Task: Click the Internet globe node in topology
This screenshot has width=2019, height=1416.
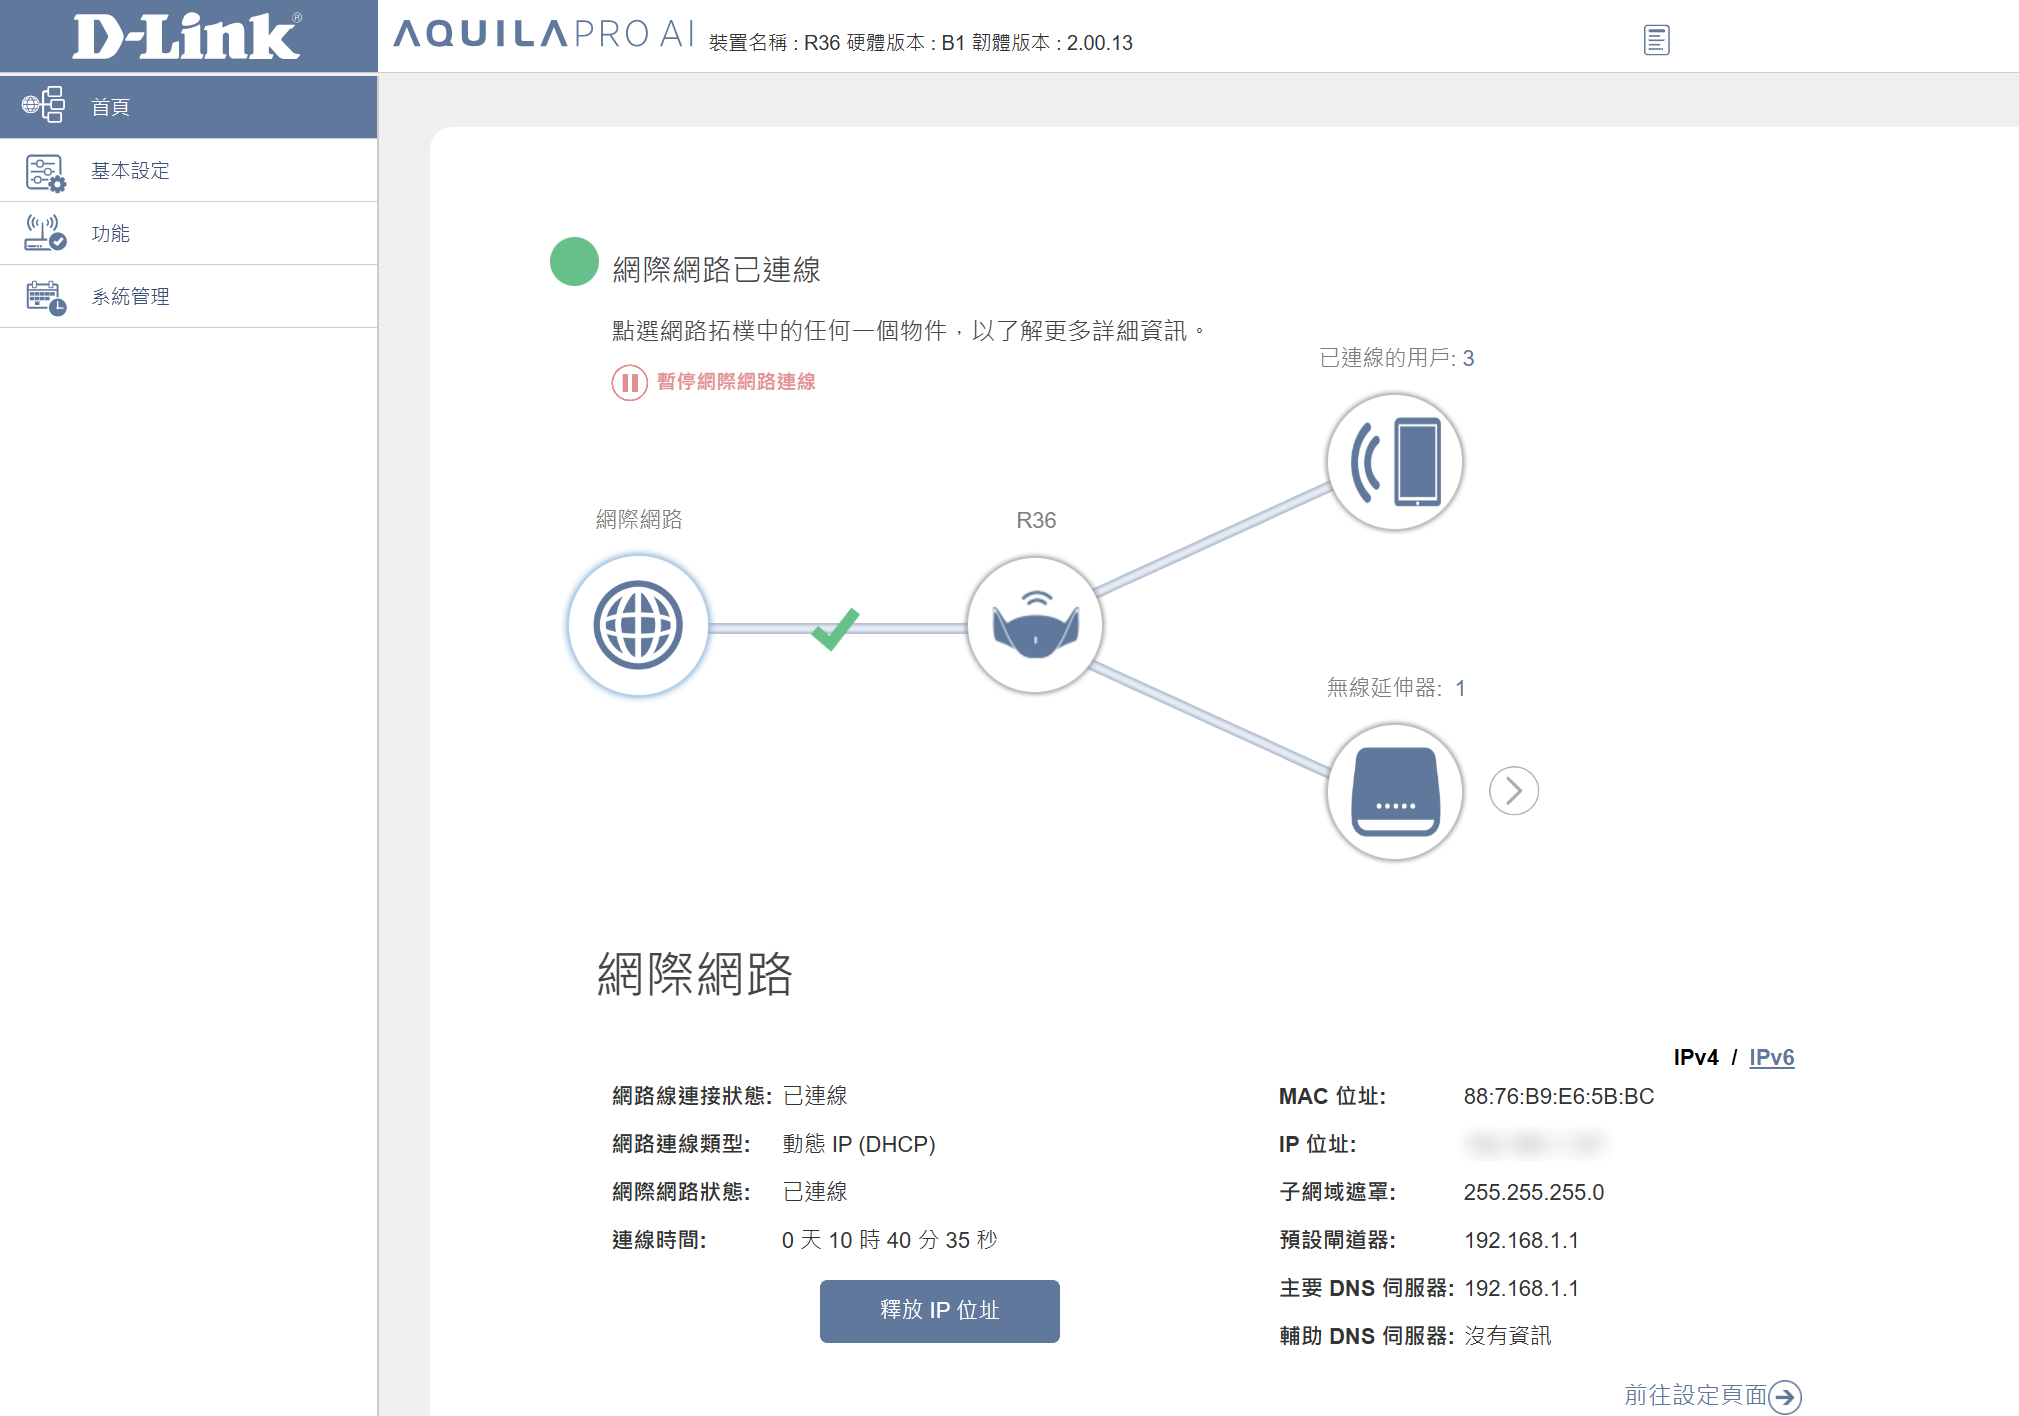Action: 638,624
